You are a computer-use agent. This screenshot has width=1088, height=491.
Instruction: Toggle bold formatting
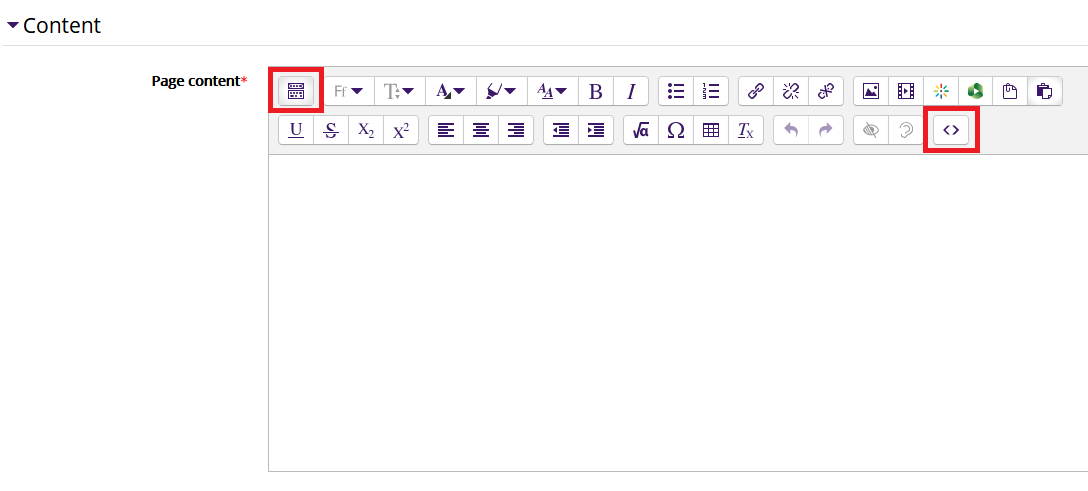pos(595,91)
